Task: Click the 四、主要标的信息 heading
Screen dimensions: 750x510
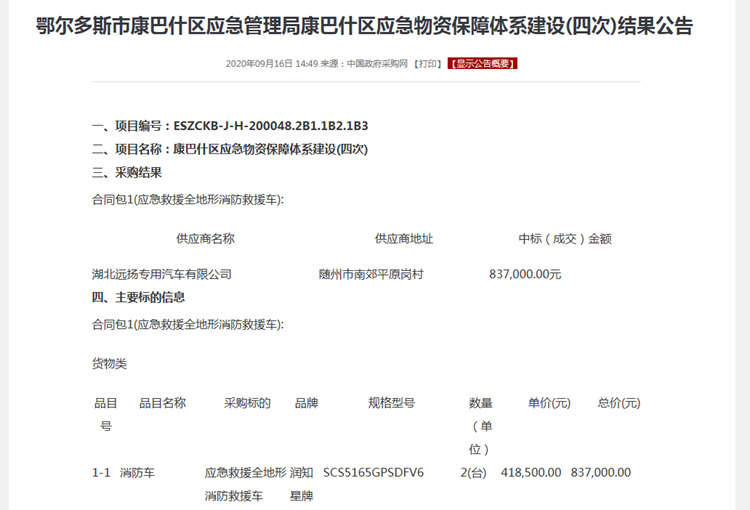Action: coord(138,297)
